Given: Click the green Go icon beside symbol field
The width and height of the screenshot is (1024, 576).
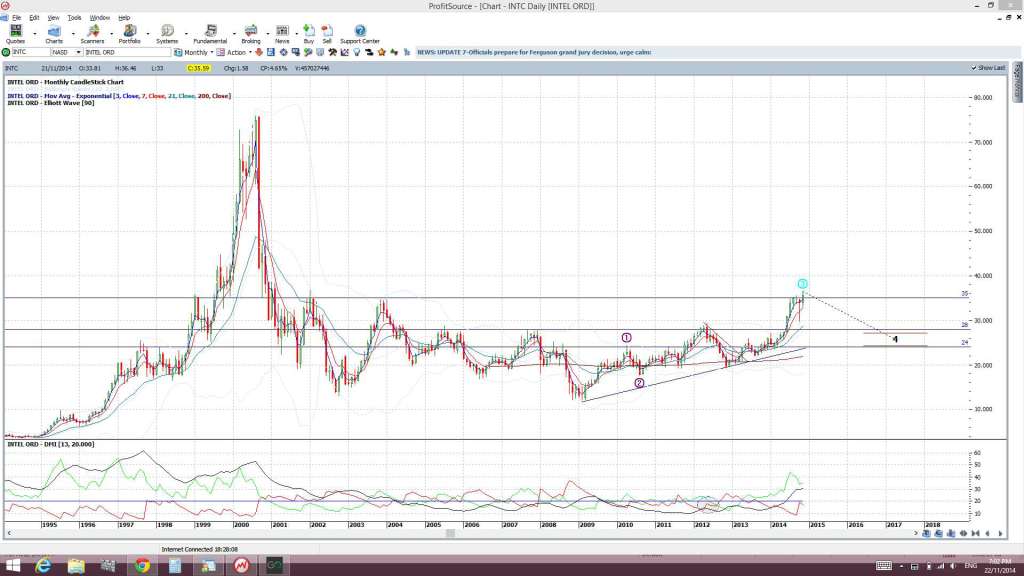Looking at the screenshot, I should point(6,52).
